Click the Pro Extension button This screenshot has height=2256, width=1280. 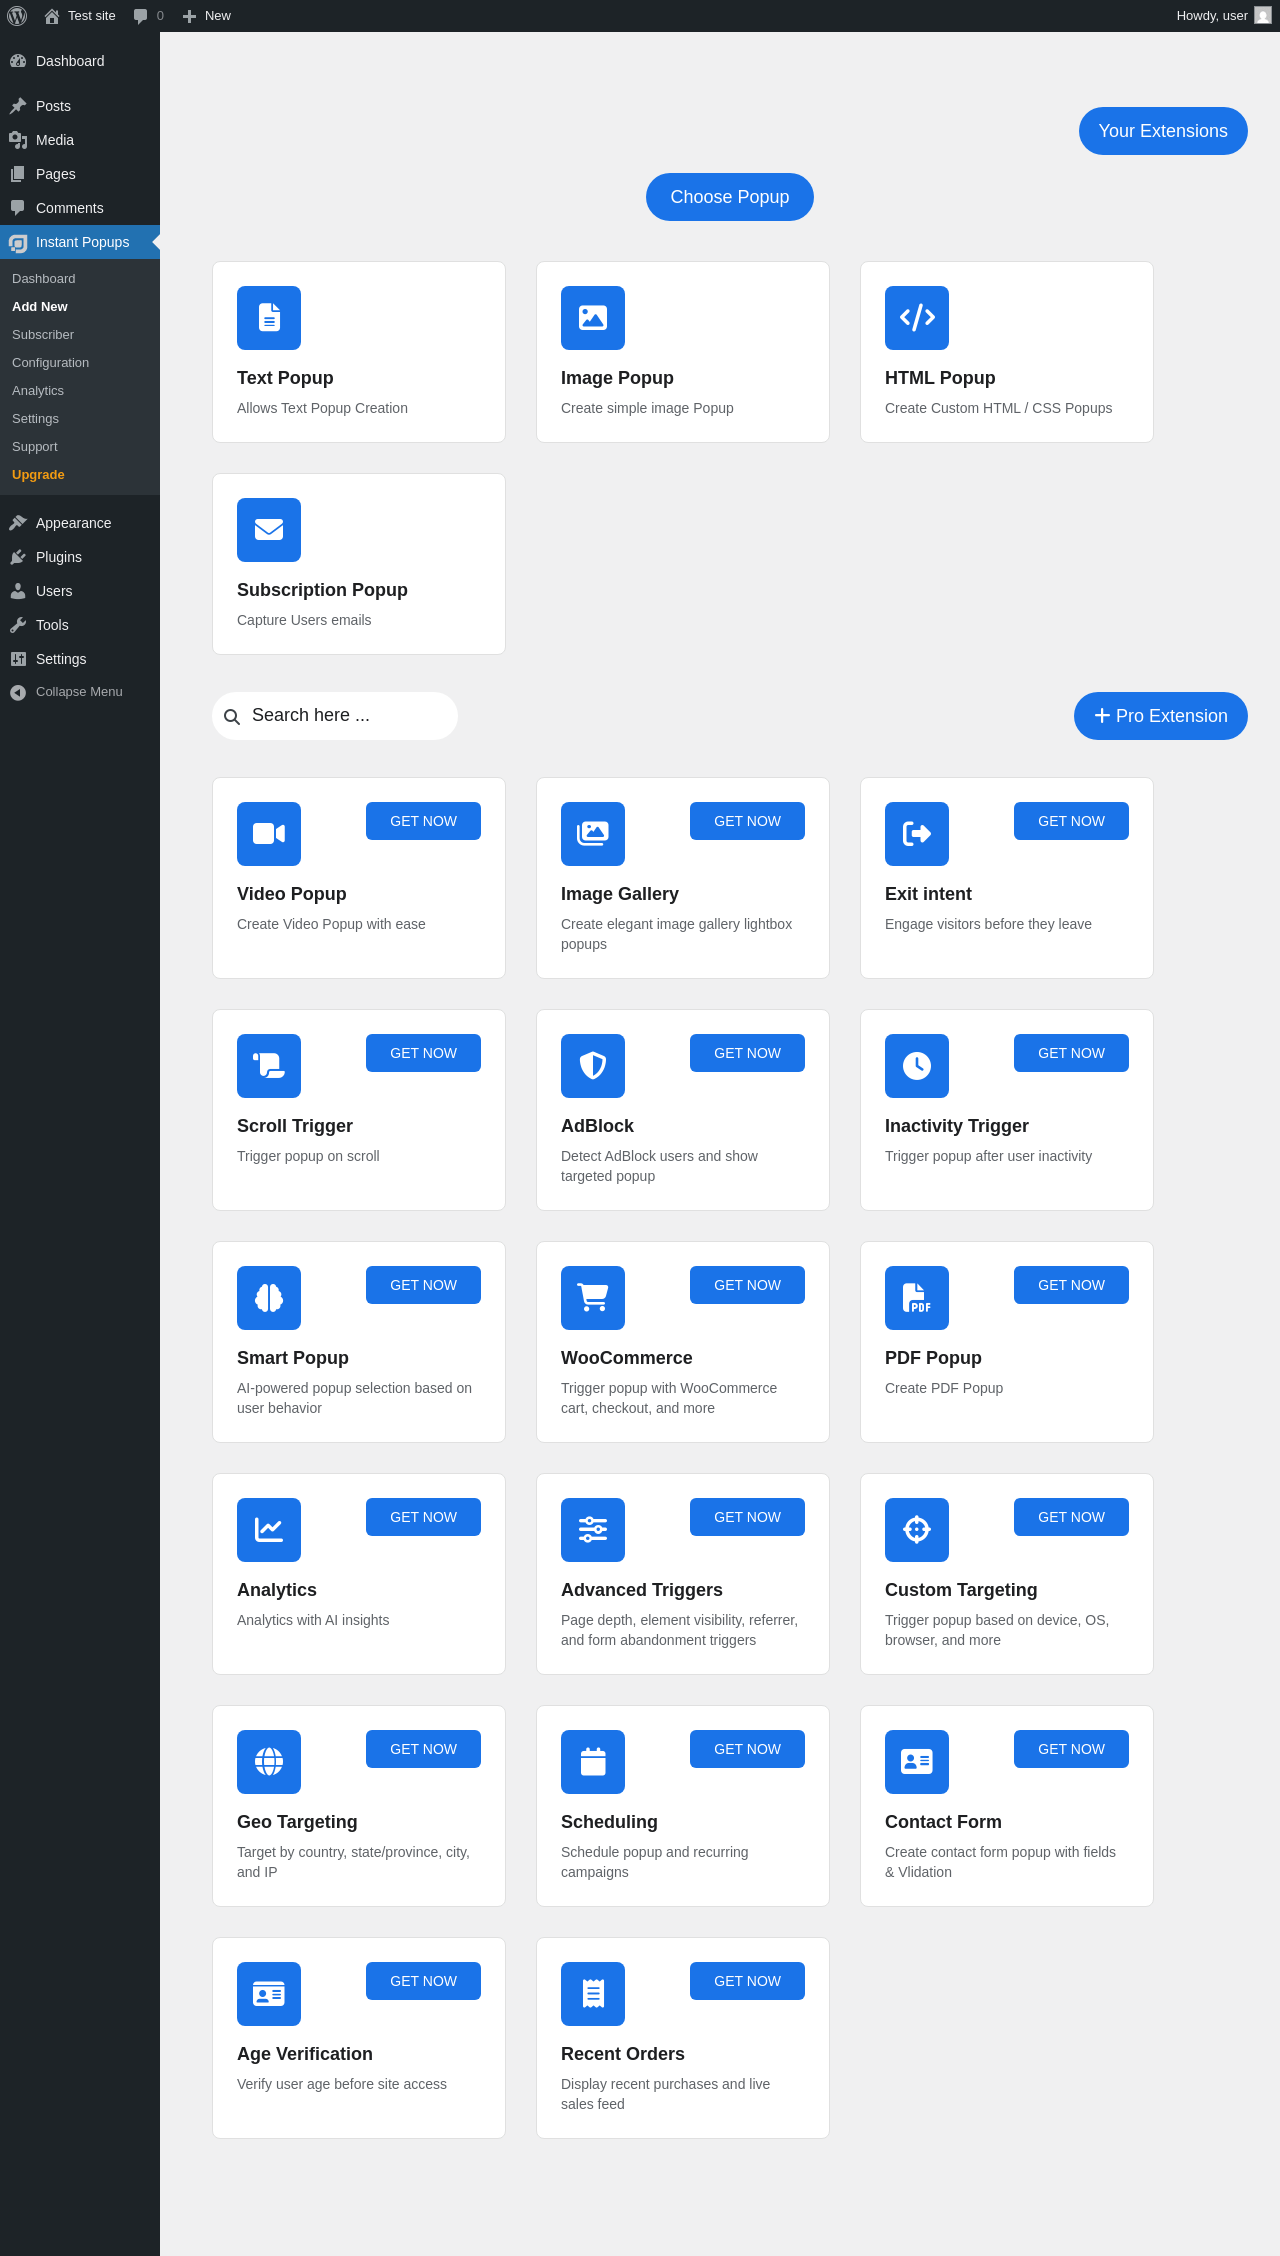coord(1161,716)
